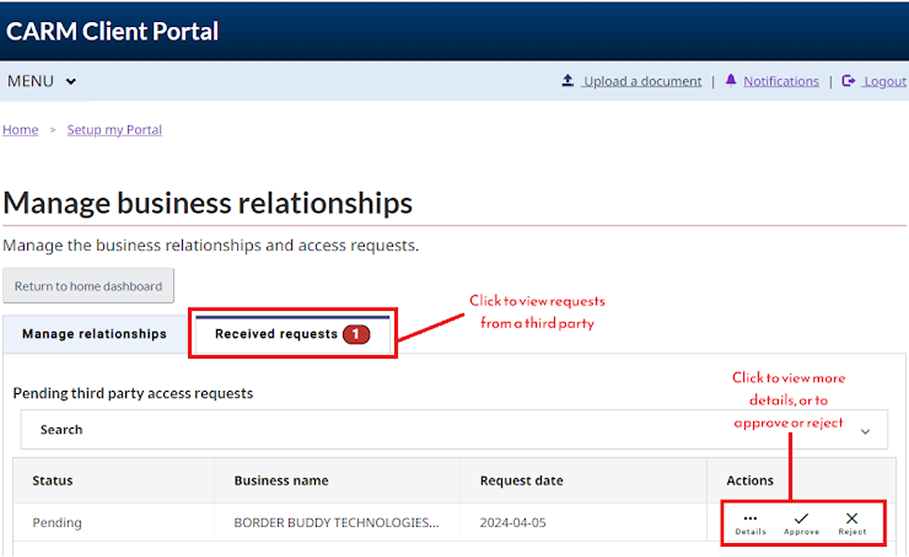
Task: Click Return to home dashboard button
Action: pos(88,286)
